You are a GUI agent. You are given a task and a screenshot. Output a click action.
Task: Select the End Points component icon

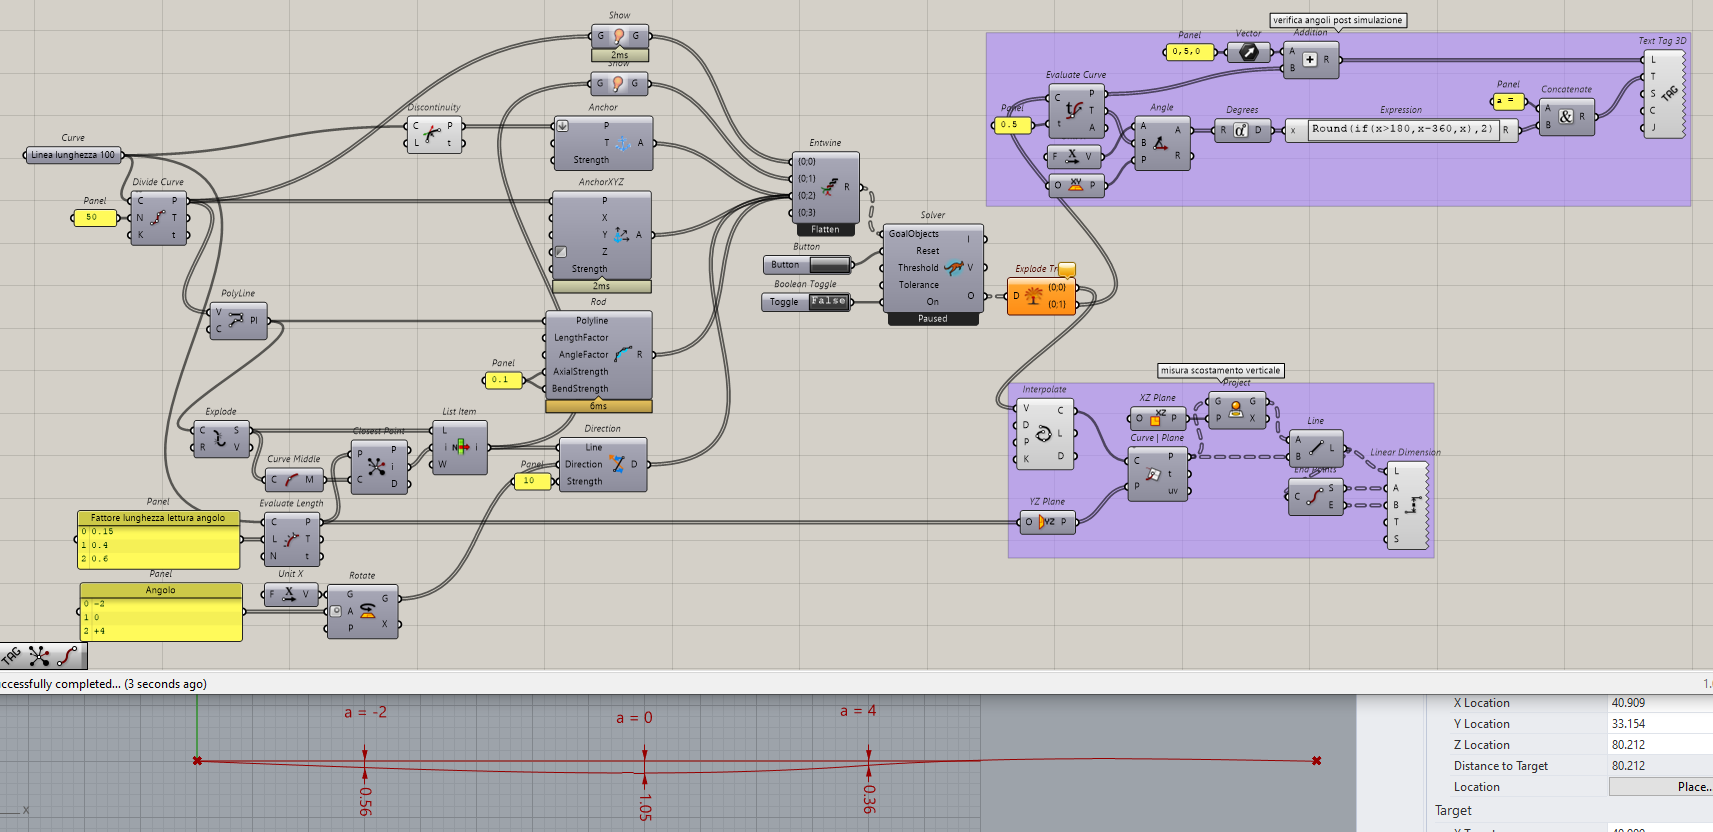1314,496
